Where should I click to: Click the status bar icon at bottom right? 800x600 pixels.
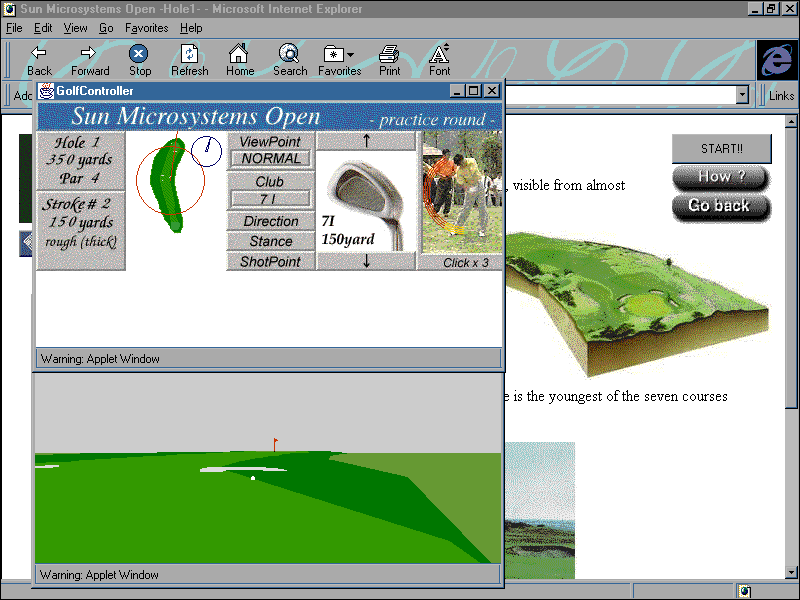(x=744, y=591)
